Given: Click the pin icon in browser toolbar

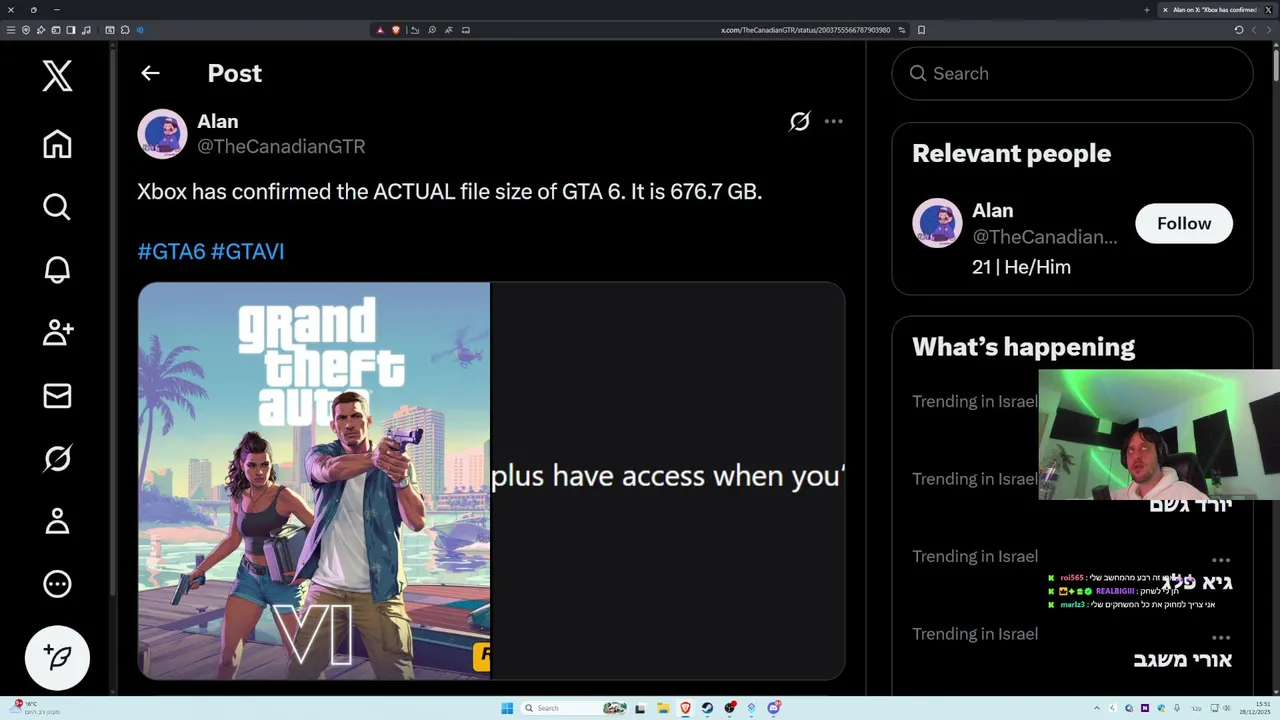Looking at the screenshot, I should coord(41,30).
